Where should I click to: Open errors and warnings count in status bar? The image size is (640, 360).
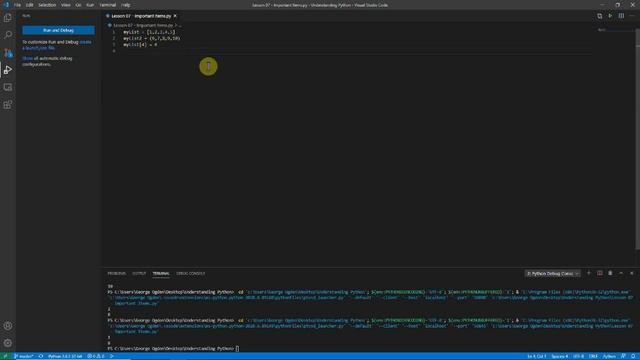click(x=96, y=356)
